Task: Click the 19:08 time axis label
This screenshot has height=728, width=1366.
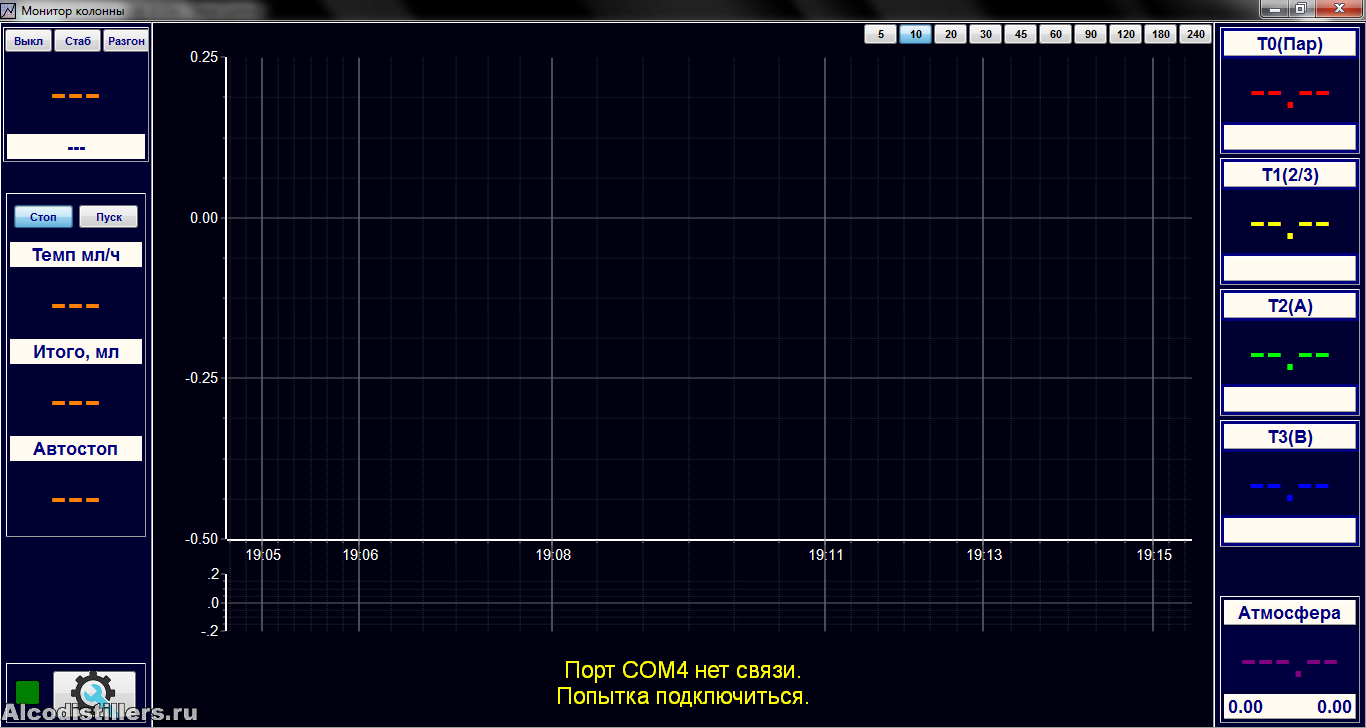Action: point(553,554)
